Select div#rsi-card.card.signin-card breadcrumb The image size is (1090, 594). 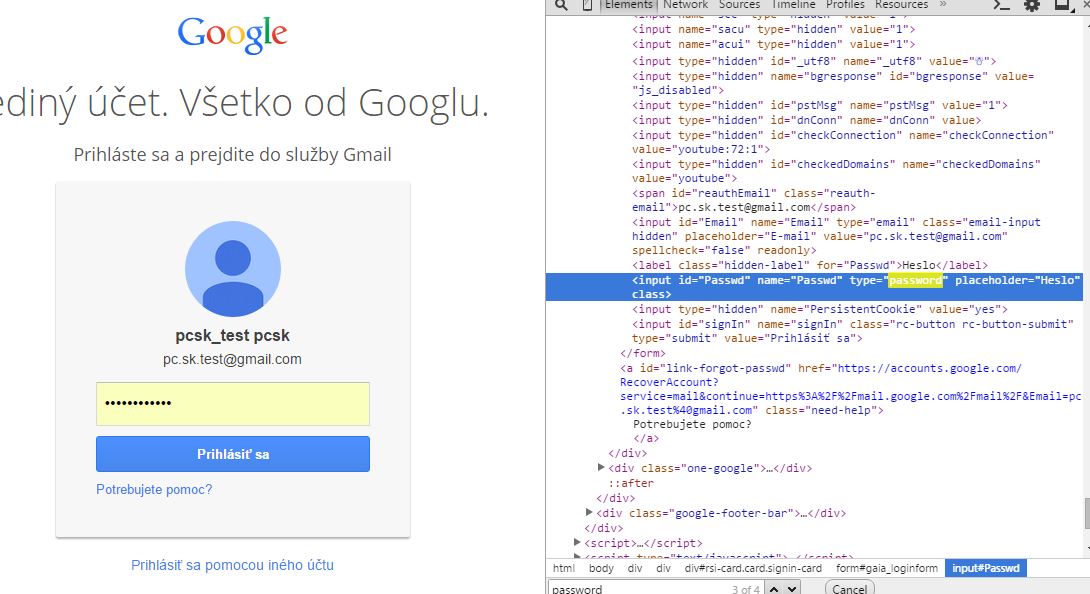(753, 568)
